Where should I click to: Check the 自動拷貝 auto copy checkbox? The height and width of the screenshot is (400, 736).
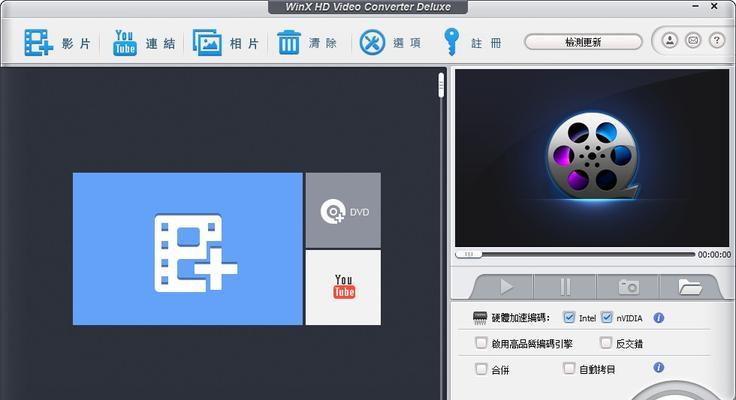point(569,368)
